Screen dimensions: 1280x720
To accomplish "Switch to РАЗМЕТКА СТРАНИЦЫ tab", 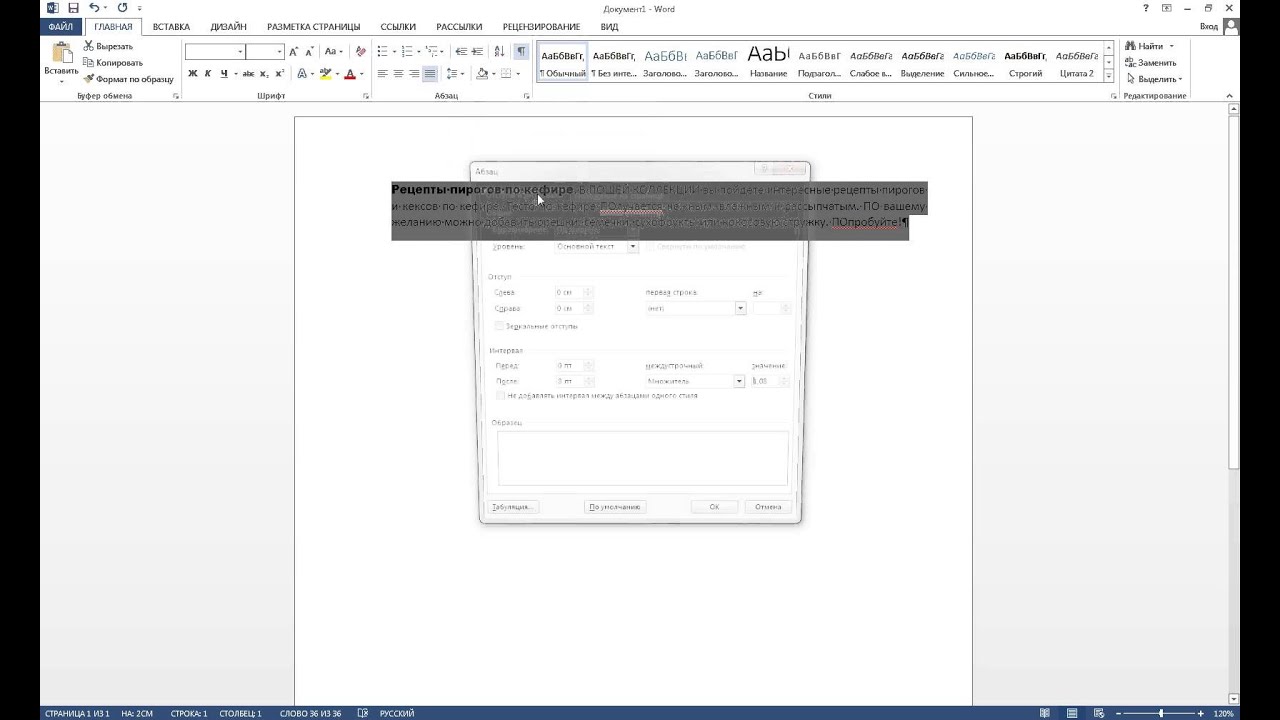I will pos(313,26).
